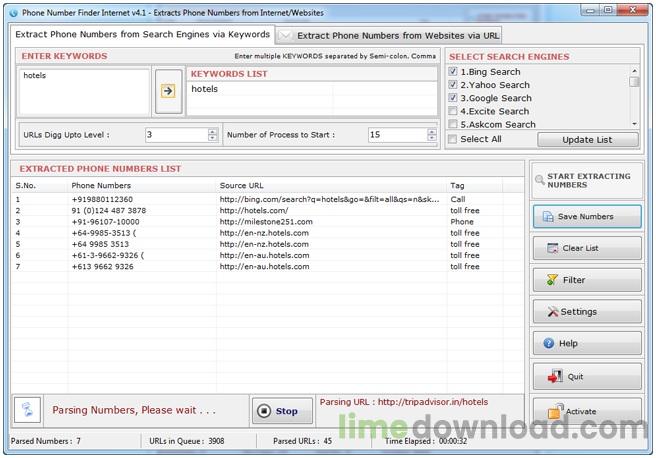The height and width of the screenshot is (458, 656).
Task: Click the keywords entry text box
Action: [x=85, y=92]
